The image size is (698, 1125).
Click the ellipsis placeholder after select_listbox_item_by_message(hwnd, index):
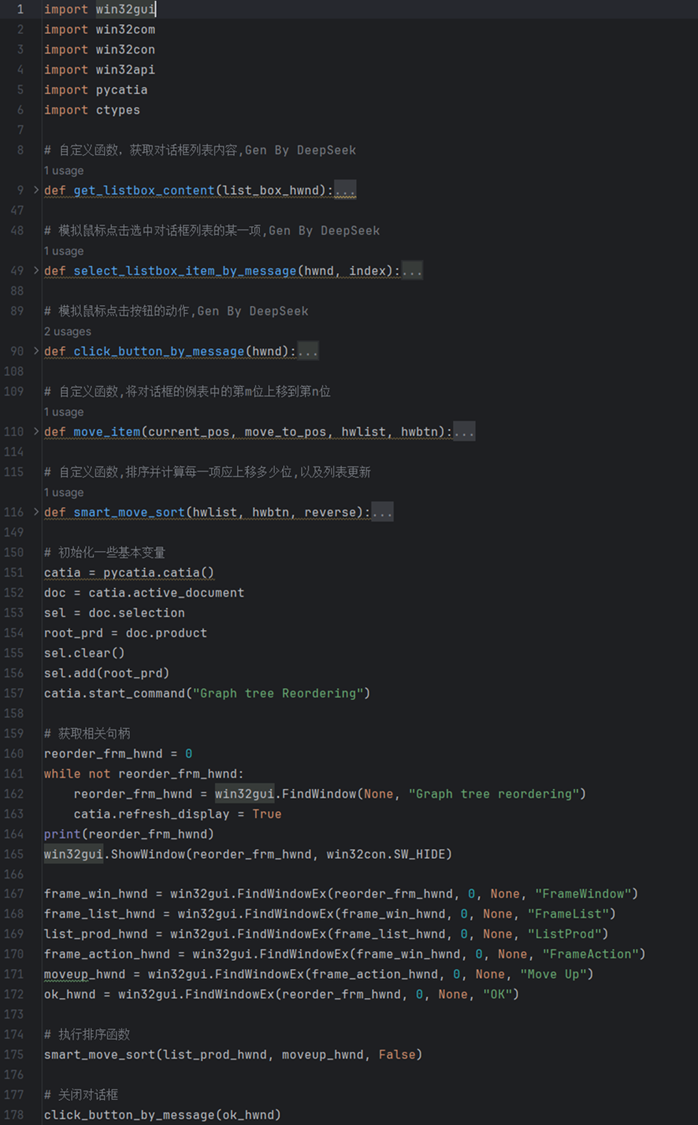coord(412,270)
